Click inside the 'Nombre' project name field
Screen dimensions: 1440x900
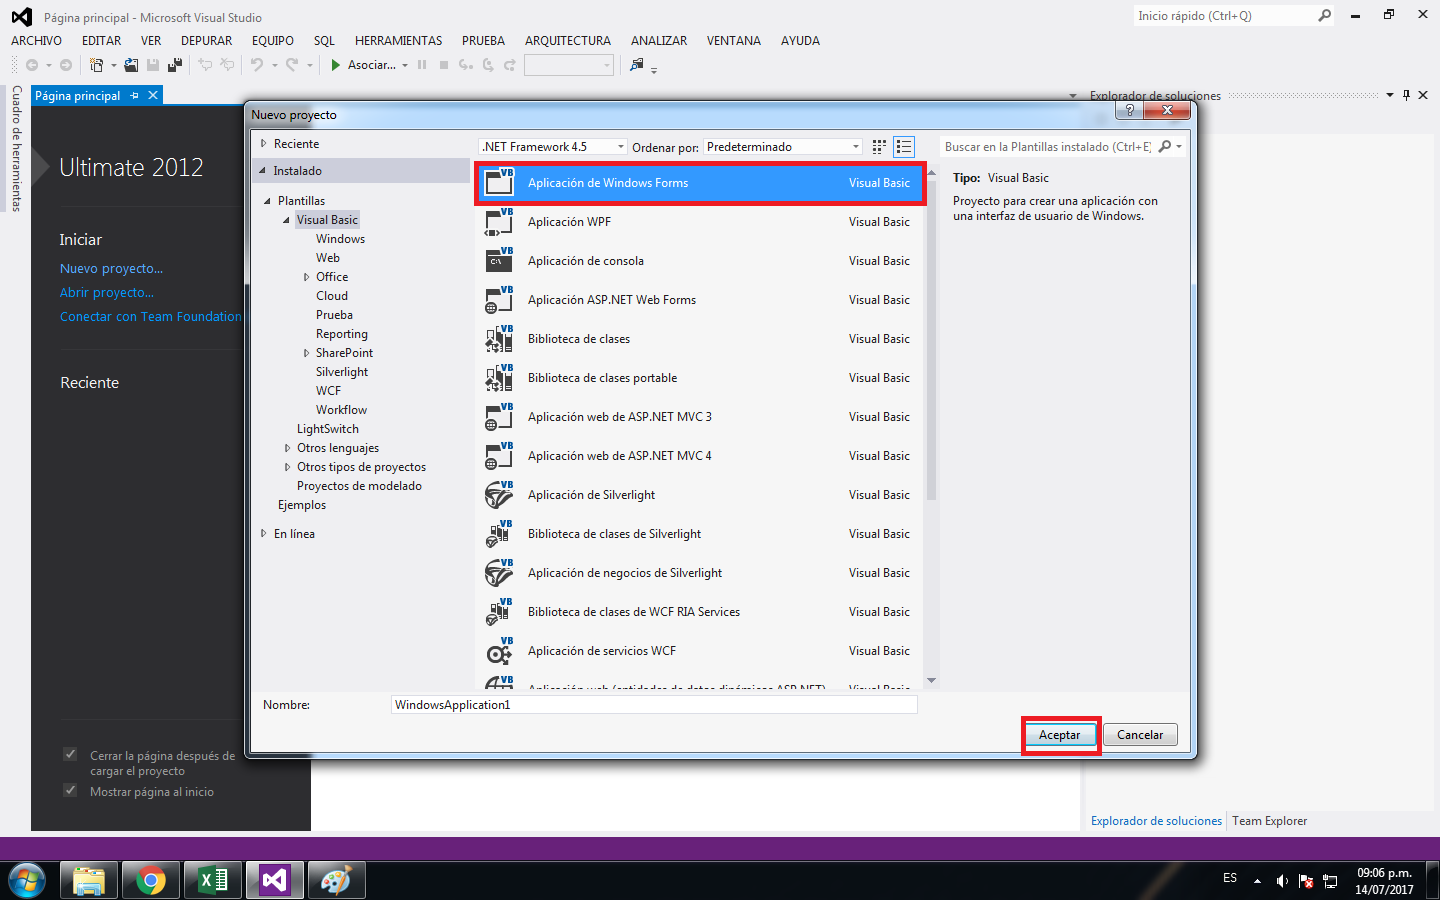[650, 704]
